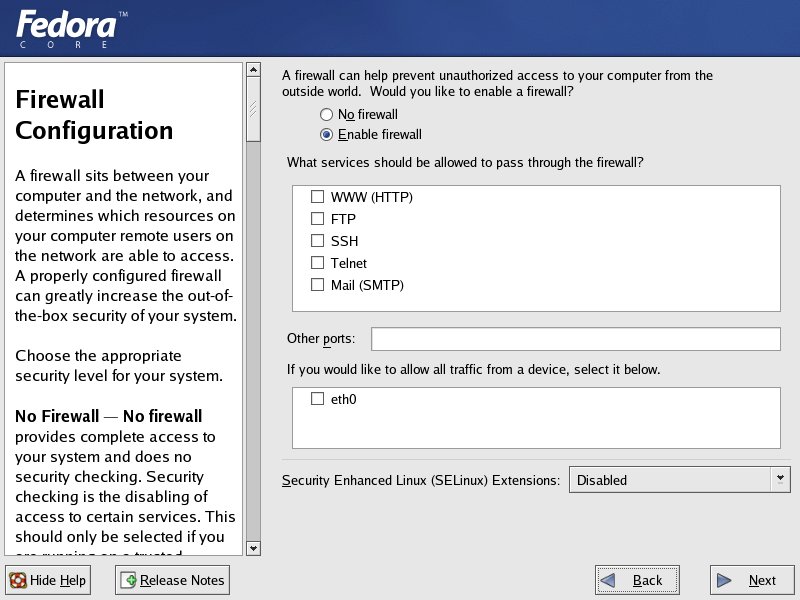Click the 'allow all traffic from a device' text
800x600 pixels.
[473, 369]
